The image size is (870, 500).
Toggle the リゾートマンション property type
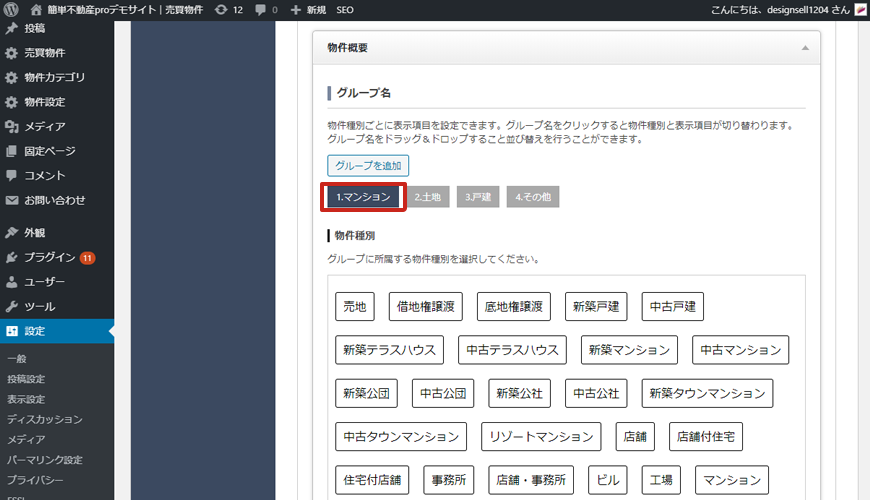[x=541, y=437]
